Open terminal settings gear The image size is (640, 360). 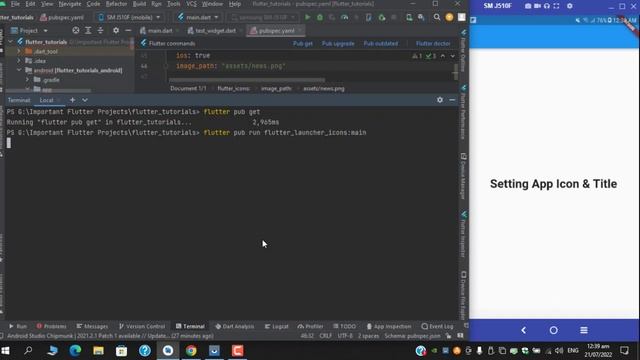click(x=440, y=100)
